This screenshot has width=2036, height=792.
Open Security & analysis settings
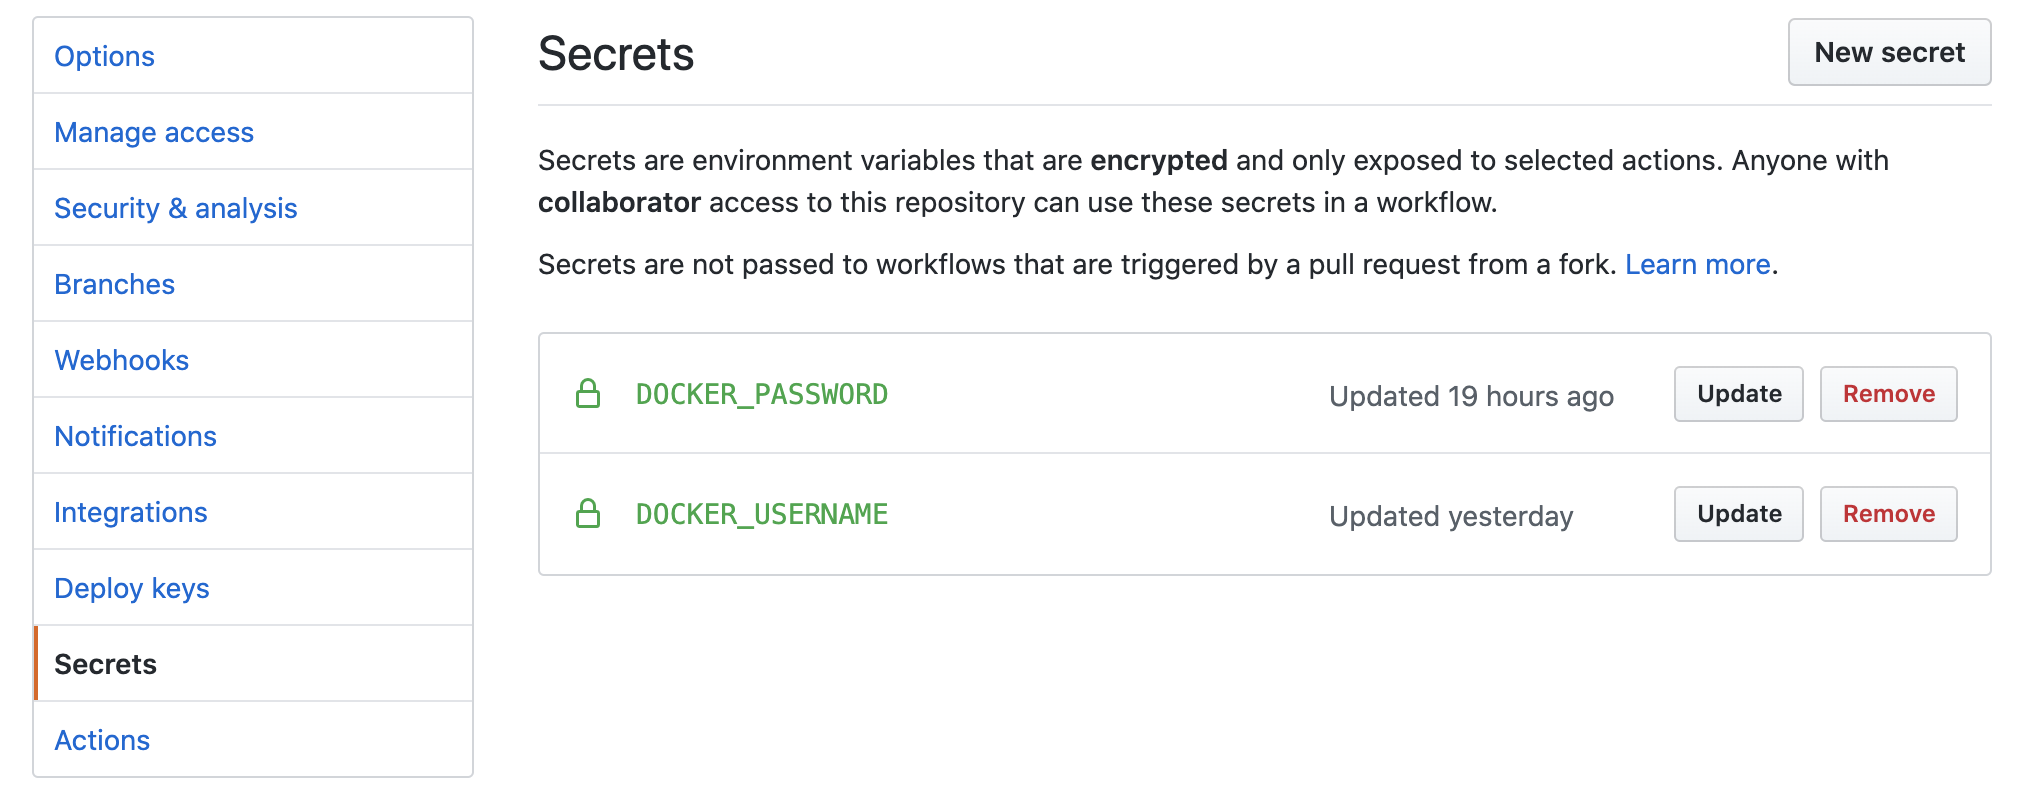coord(176,208)
